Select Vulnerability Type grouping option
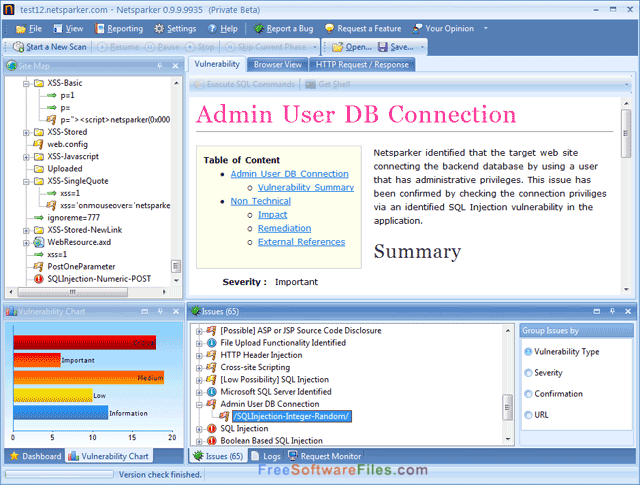640x485 pixels. click(x=528, y=352)
